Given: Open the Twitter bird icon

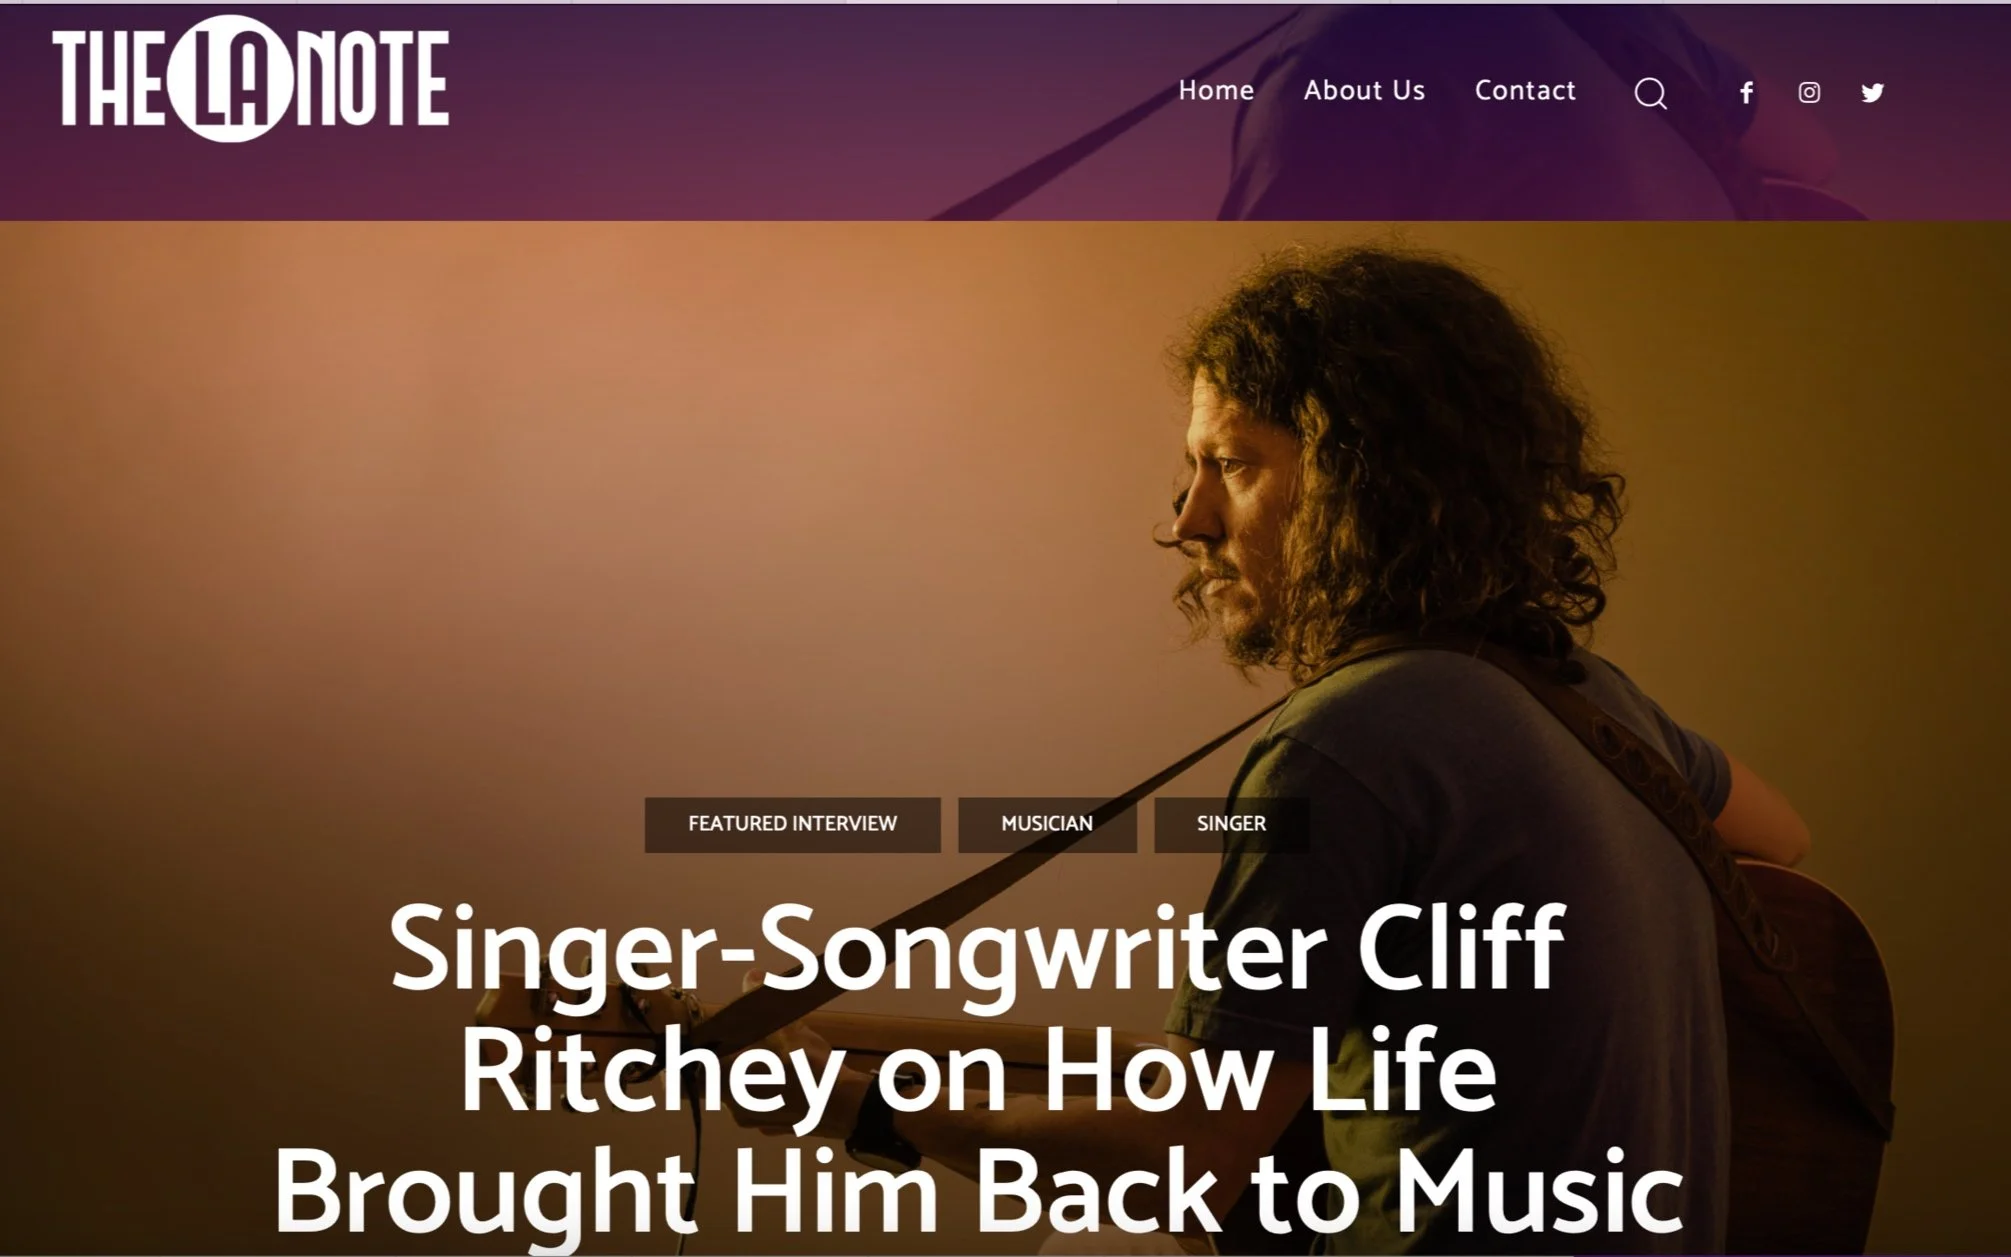Looking at the screenshot, I should point(1872,93).
